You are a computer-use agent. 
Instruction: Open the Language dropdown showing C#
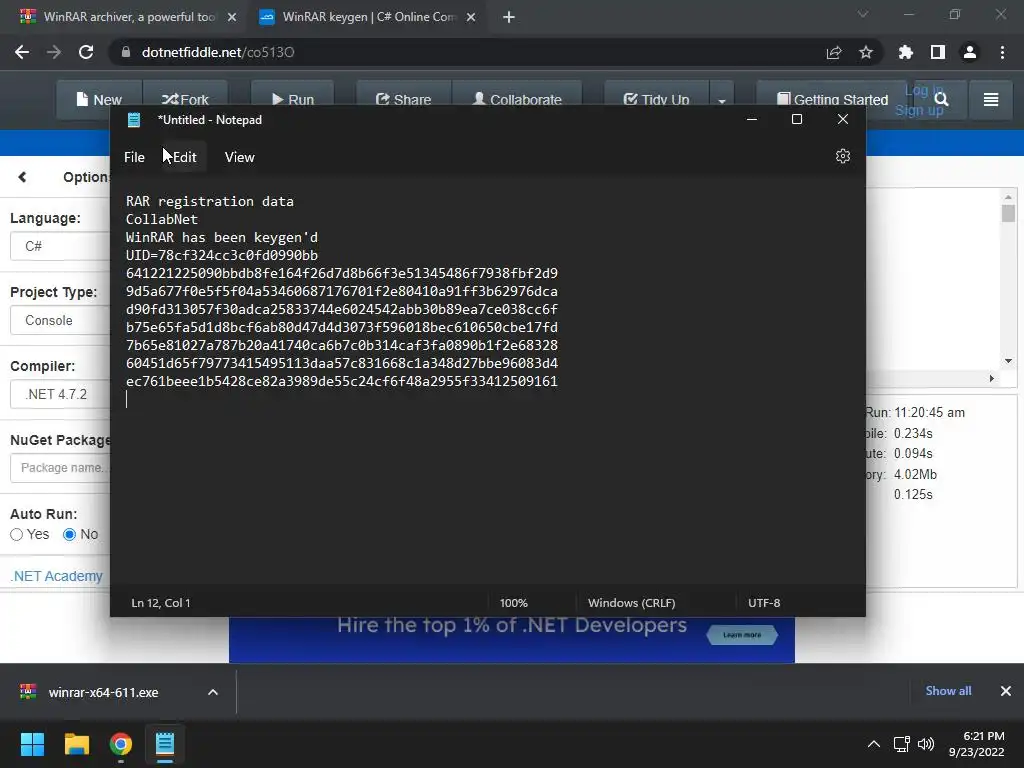point(60,246)
